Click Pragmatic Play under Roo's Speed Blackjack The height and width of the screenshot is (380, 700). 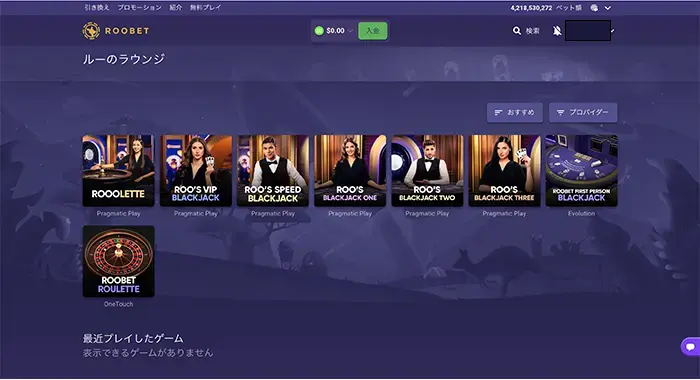pos(273,213)
